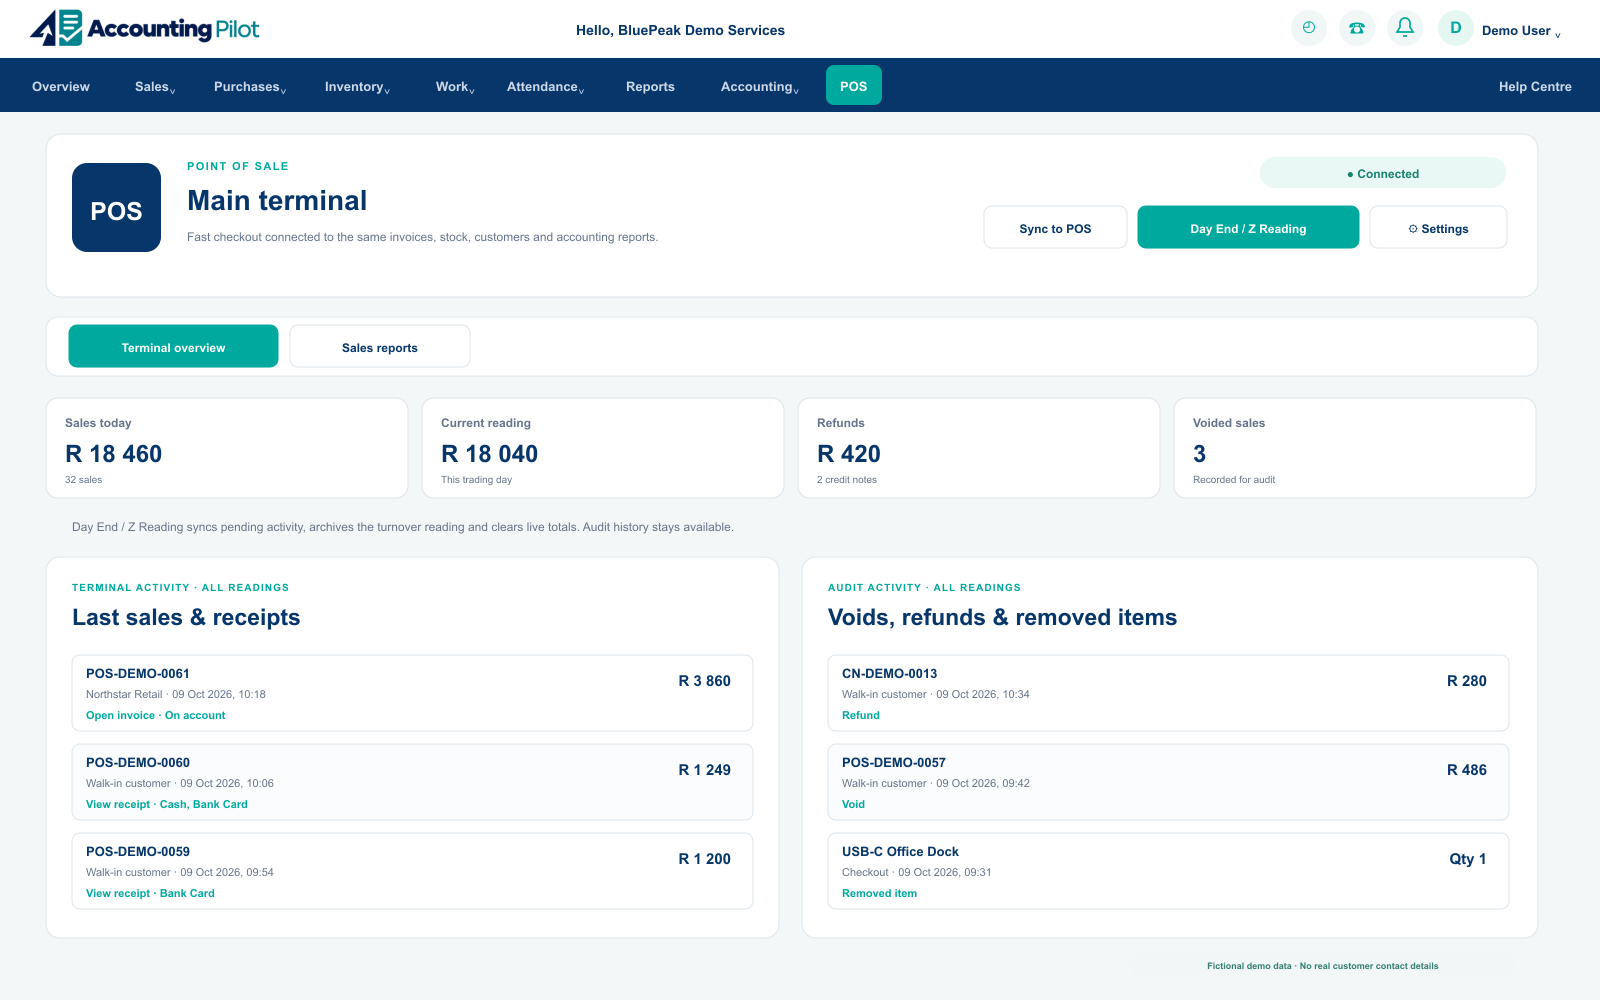Click the Connected status pill

click(1382, 173)
